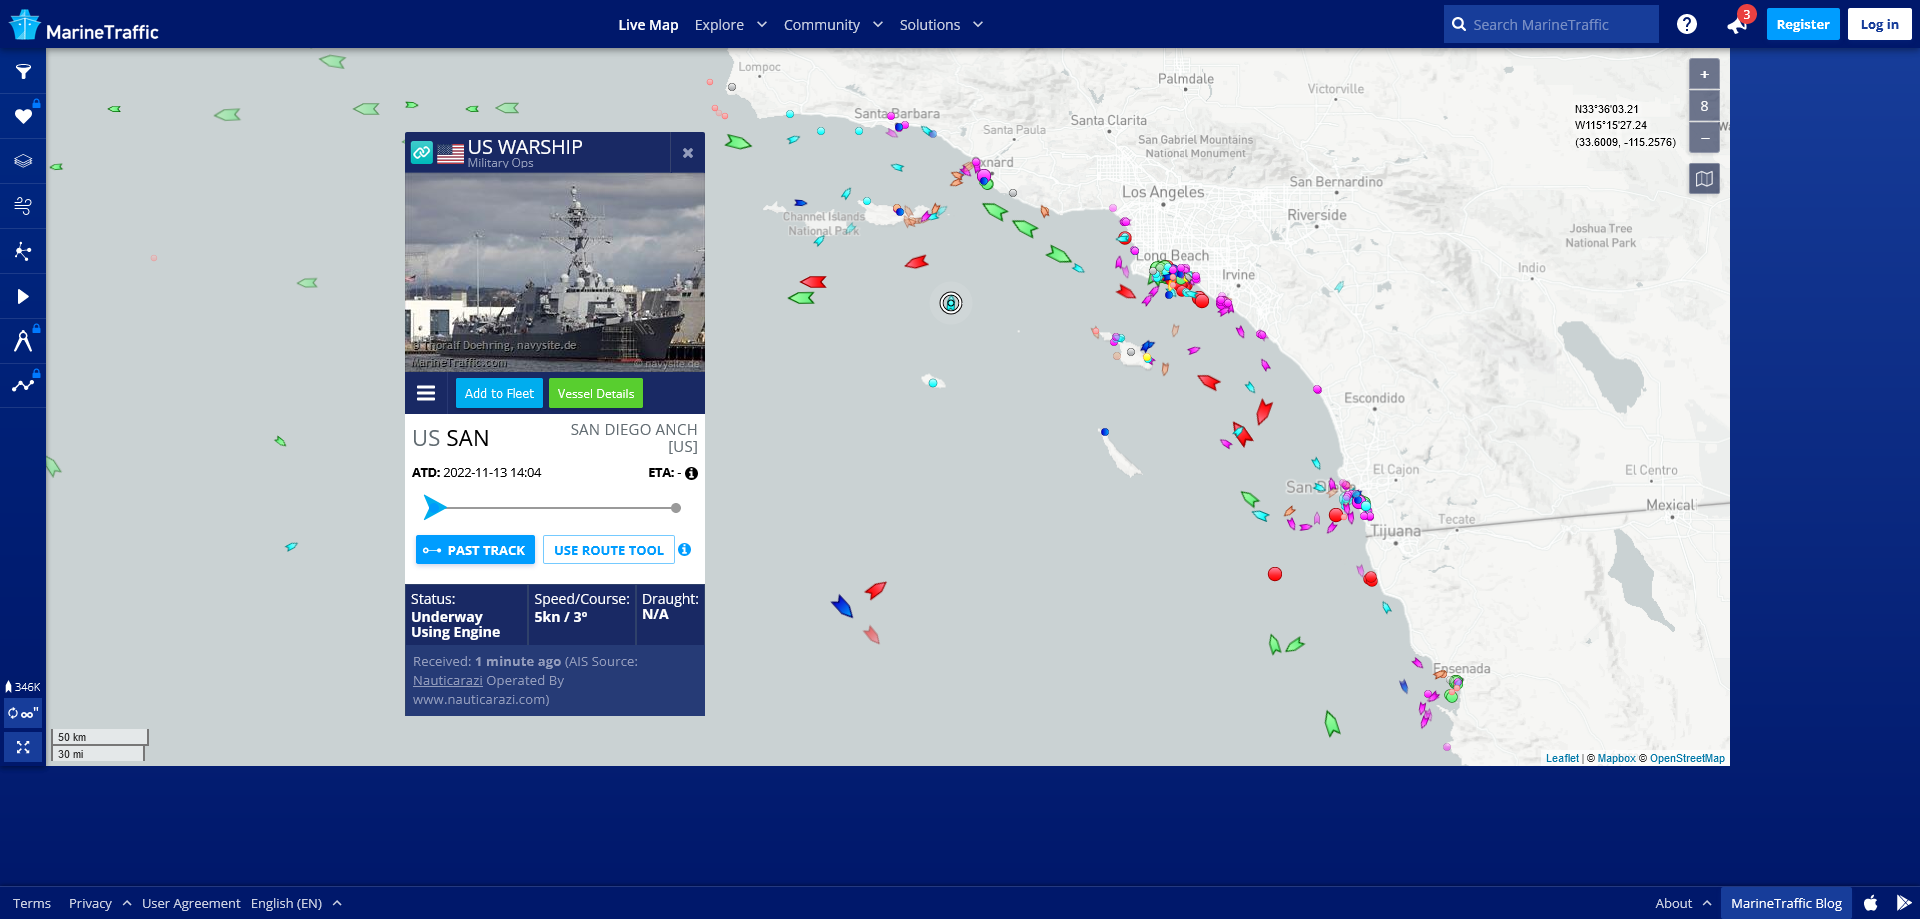Open the locked route analytics chart icon
This screenshot has width=1920, height=919.
[x=23, y=385]
